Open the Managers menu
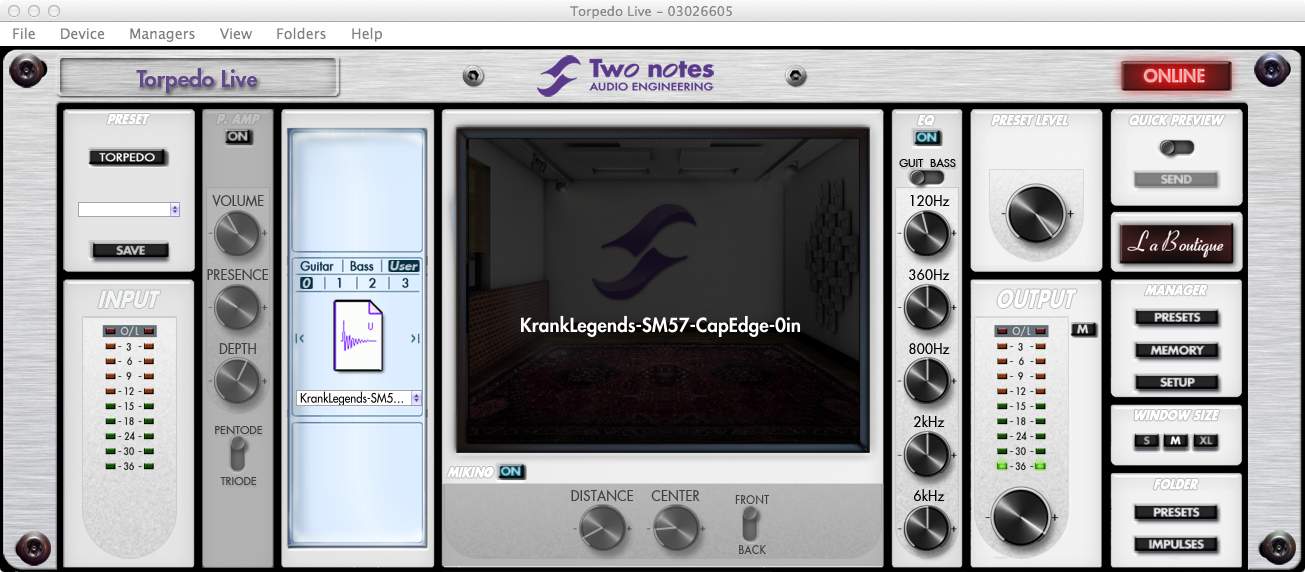Image resolution: width=1305 pixels, height=572 pixels. (x=161, y=33)
